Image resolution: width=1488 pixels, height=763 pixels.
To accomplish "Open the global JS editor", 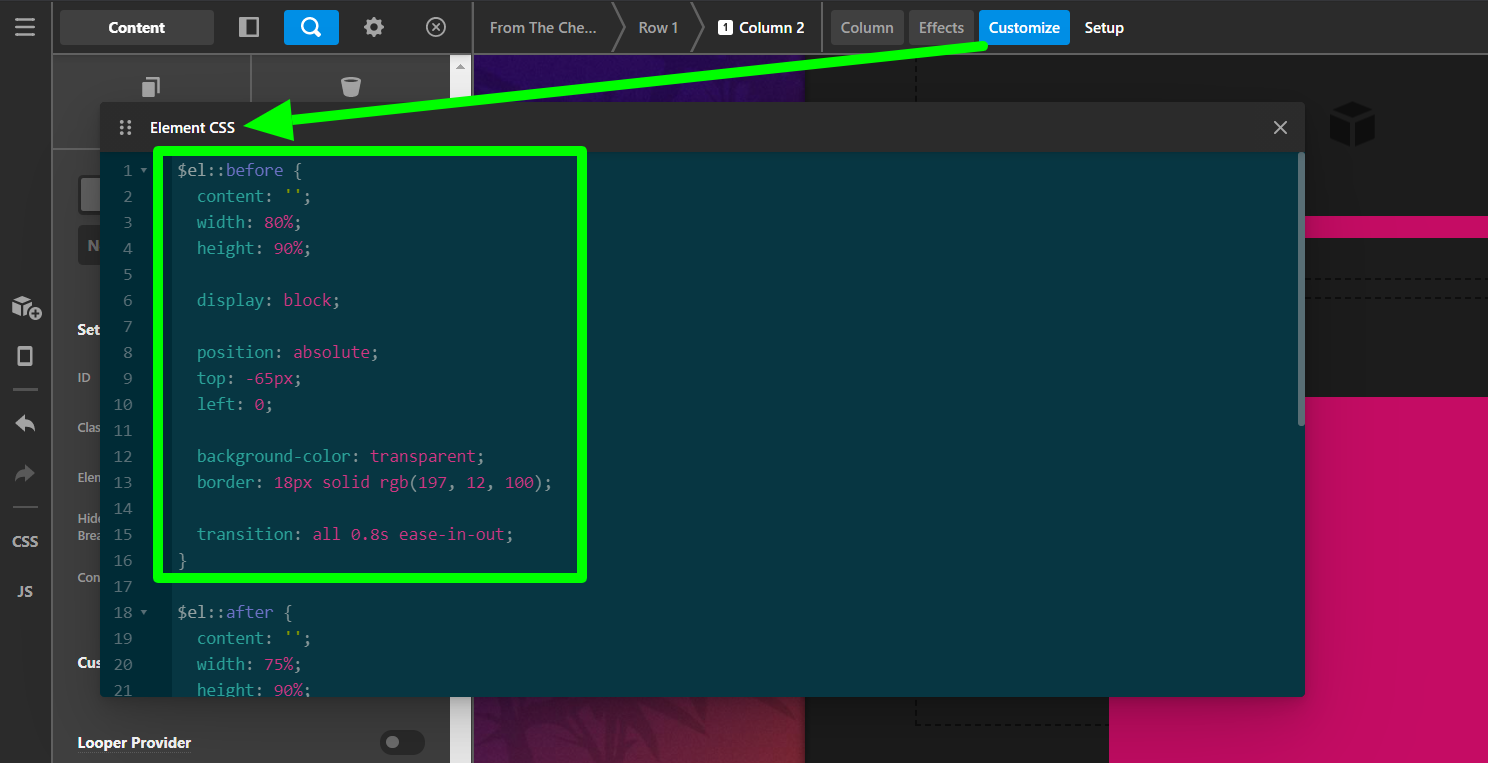I will click(x=25, y=592).
